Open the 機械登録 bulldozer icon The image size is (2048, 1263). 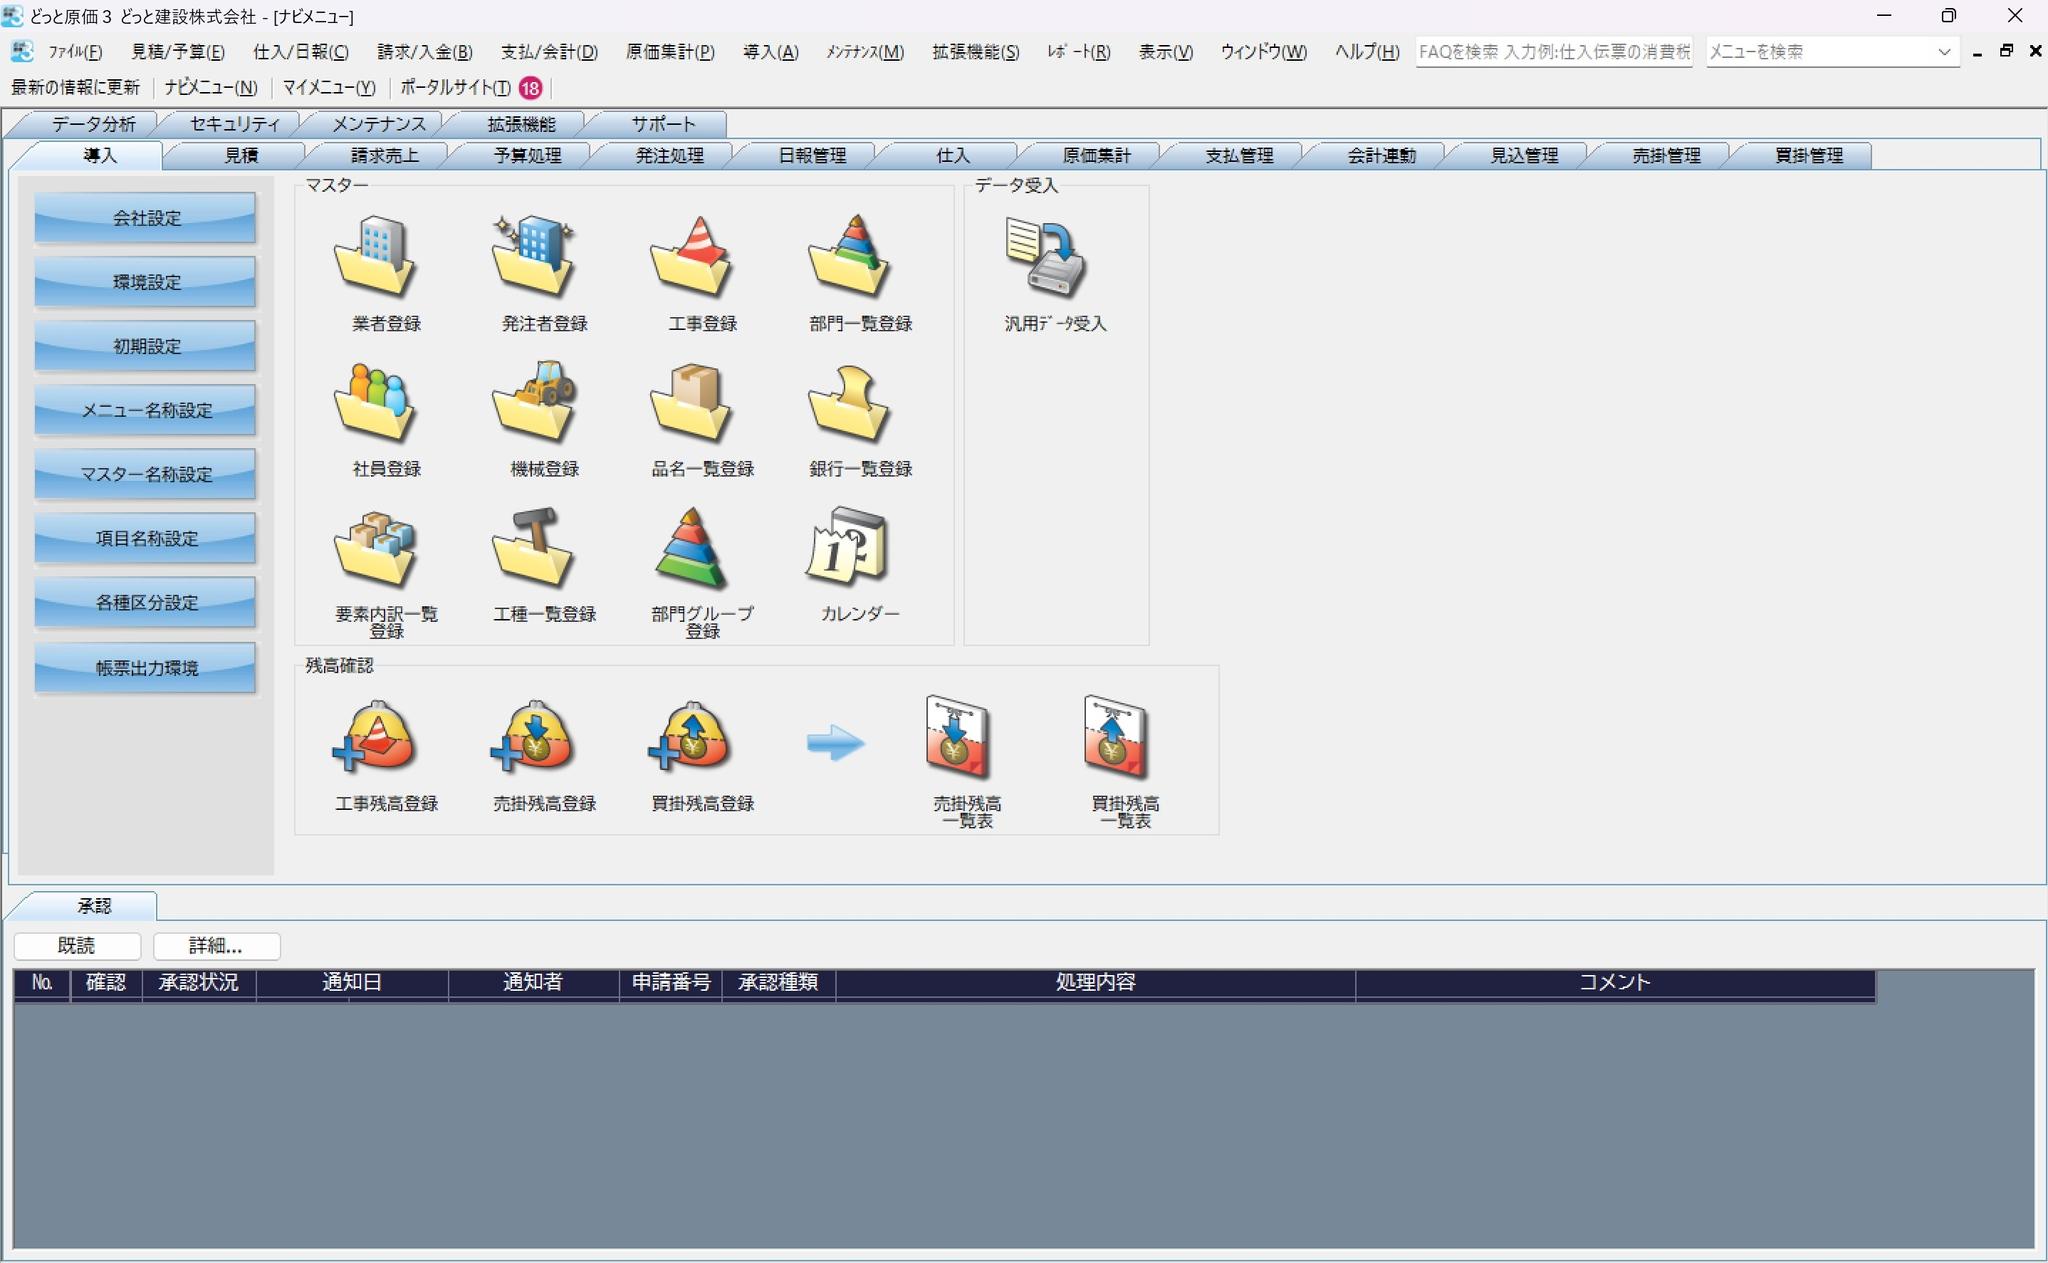(x=534, y=402)
